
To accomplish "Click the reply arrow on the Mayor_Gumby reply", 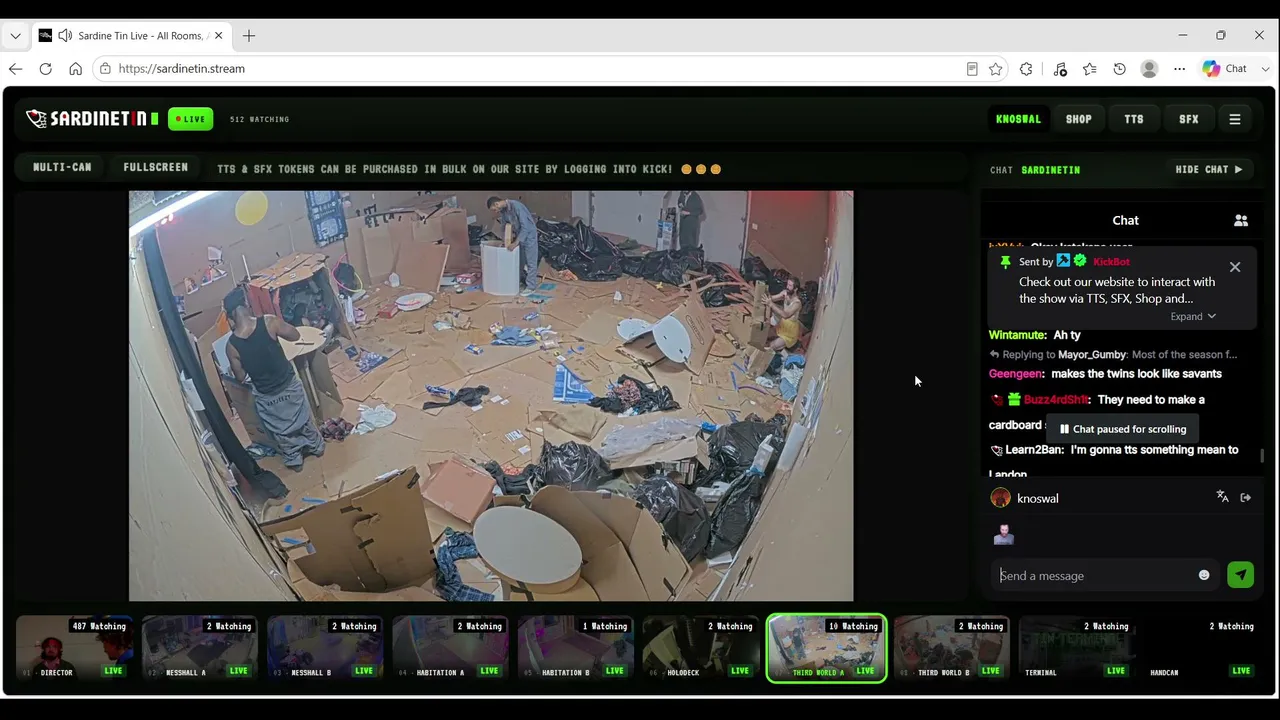I will pos(994,355).
